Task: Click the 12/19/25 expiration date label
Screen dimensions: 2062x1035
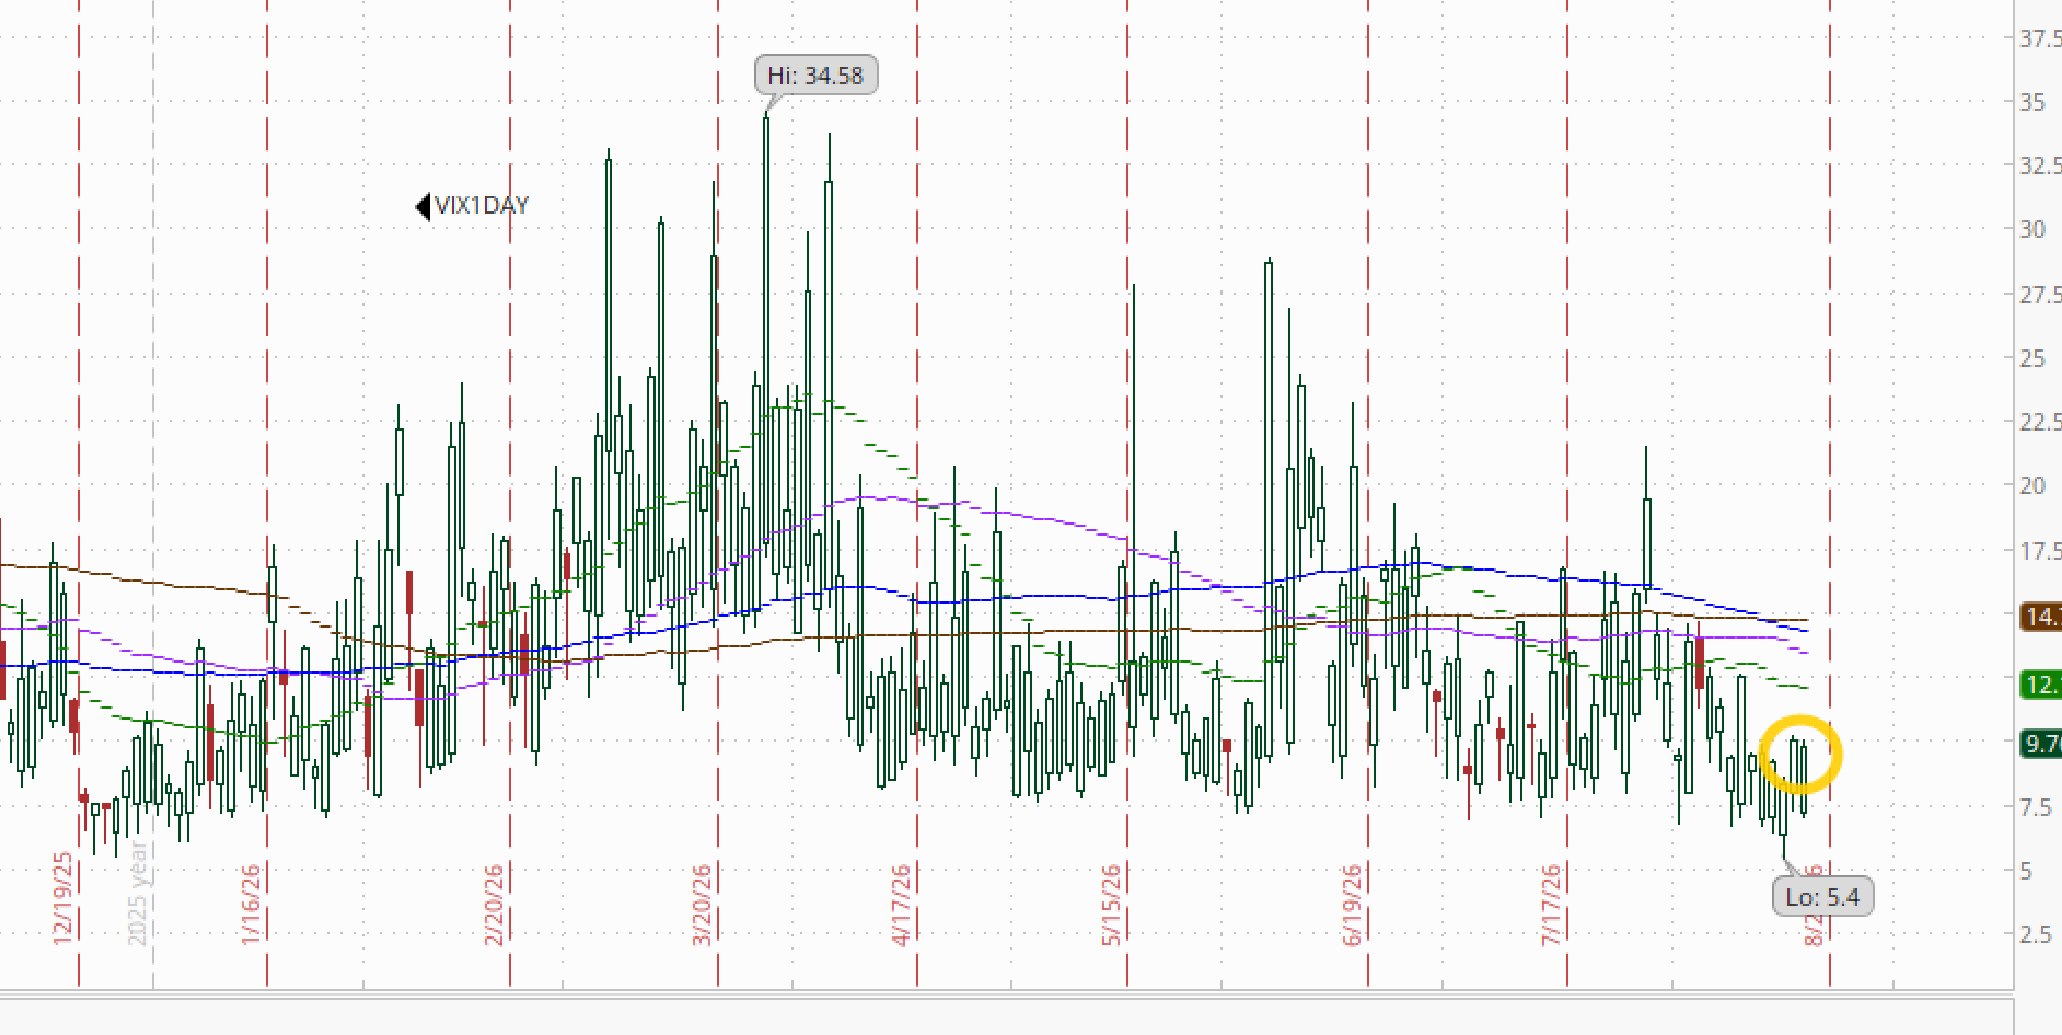Action: tap(63, 897)
